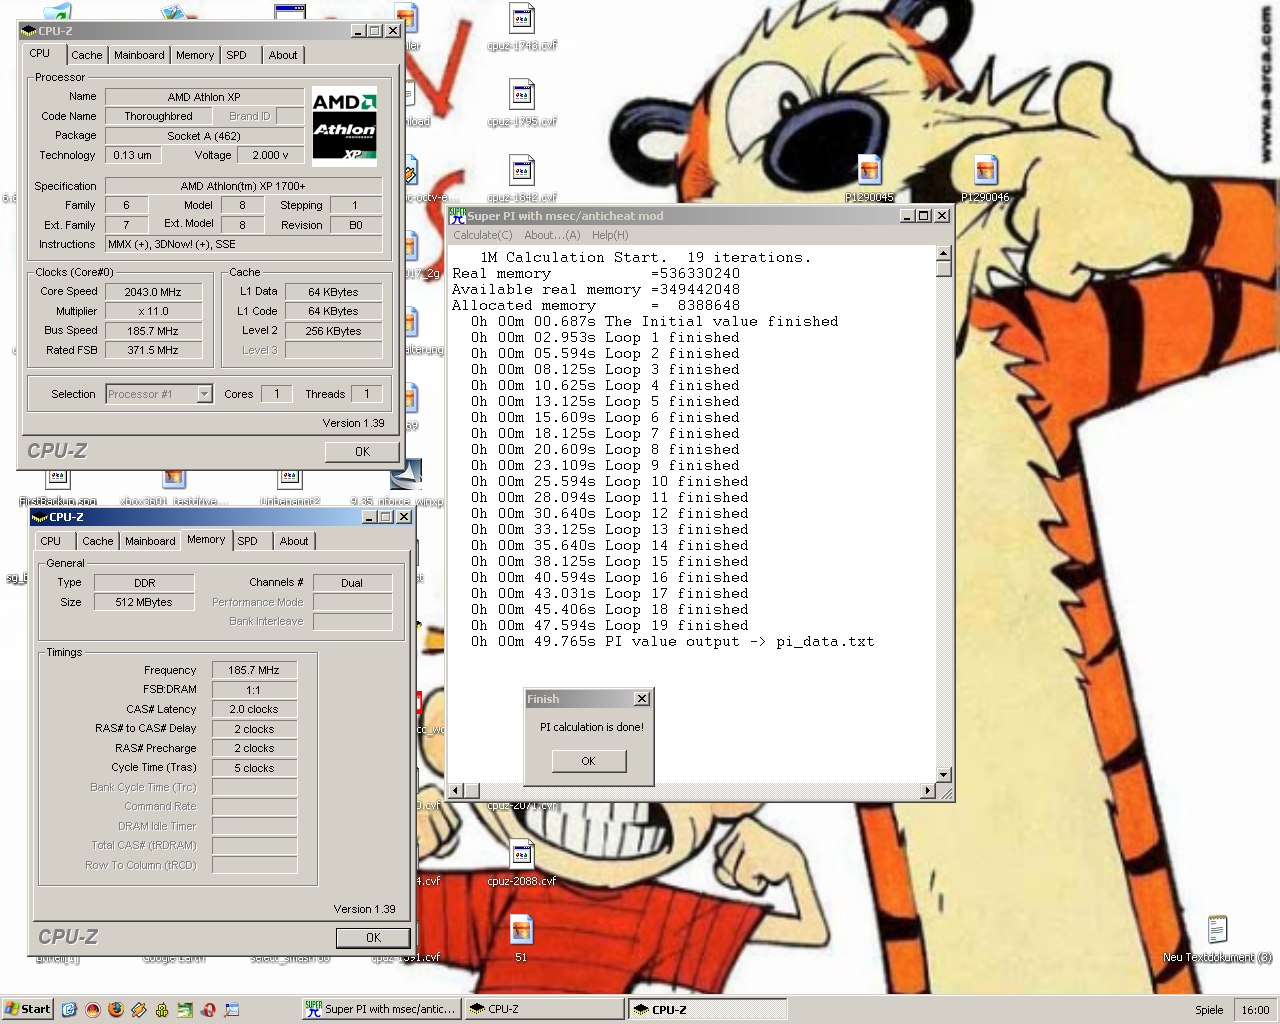Click the Spiele toolbar in the taskbar
The width and height of the screenshot is (1280, 1024).
(x=1209, y=1009)
